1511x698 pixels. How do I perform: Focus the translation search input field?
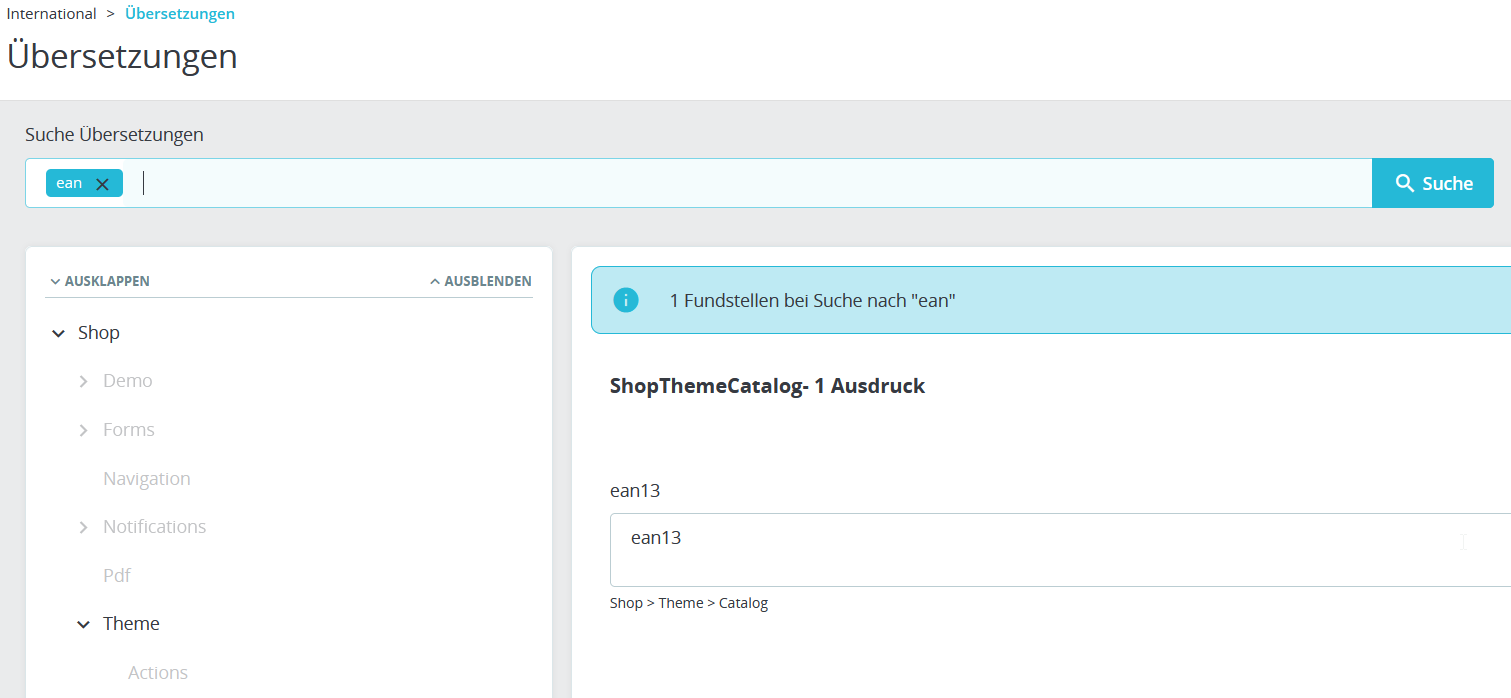750,183
